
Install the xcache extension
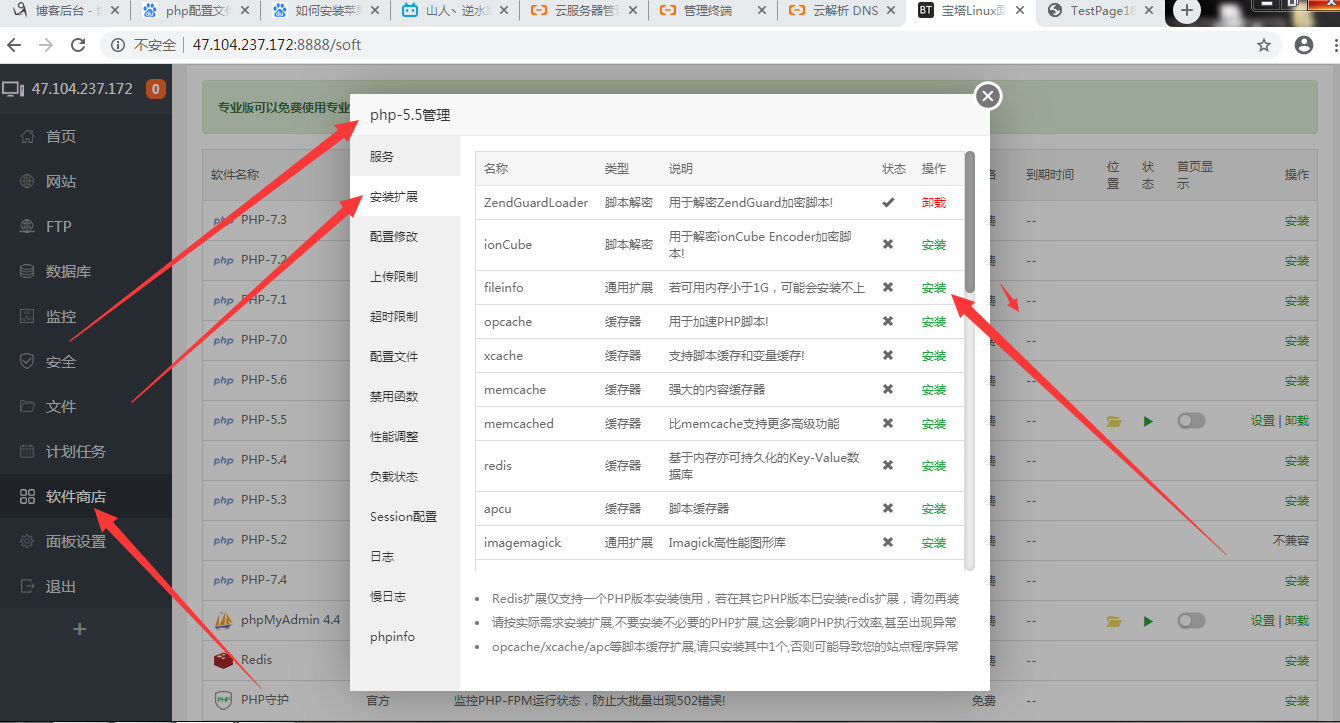click(x=934, y=356)
